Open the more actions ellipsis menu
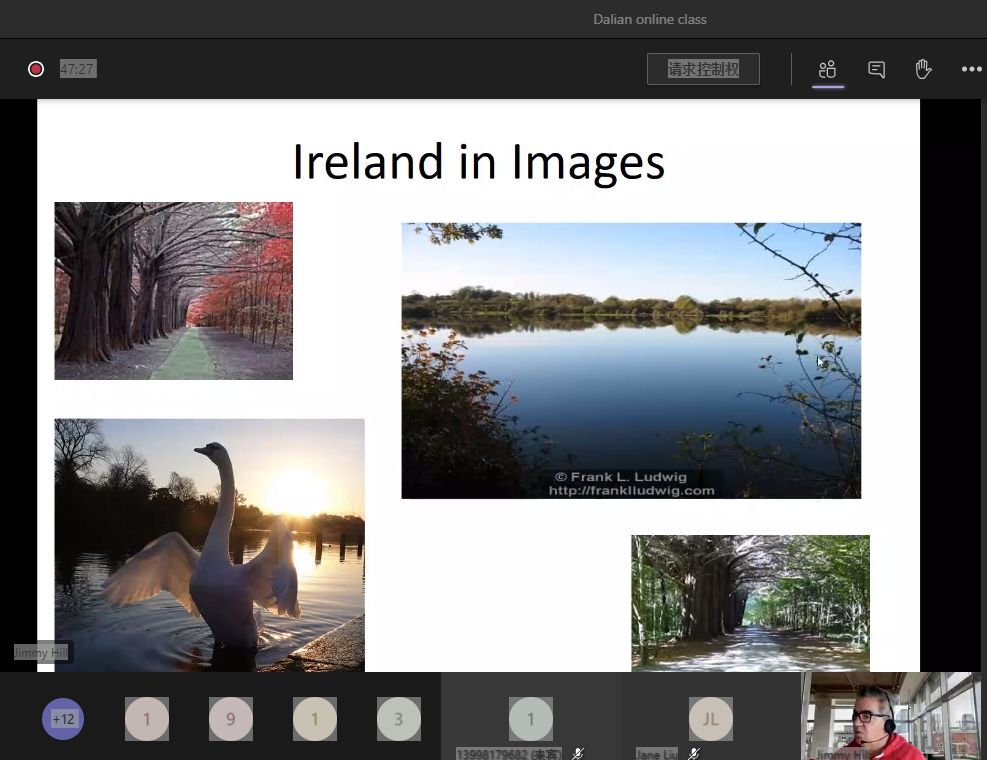987x760 pixels. (x=971, y=69)
